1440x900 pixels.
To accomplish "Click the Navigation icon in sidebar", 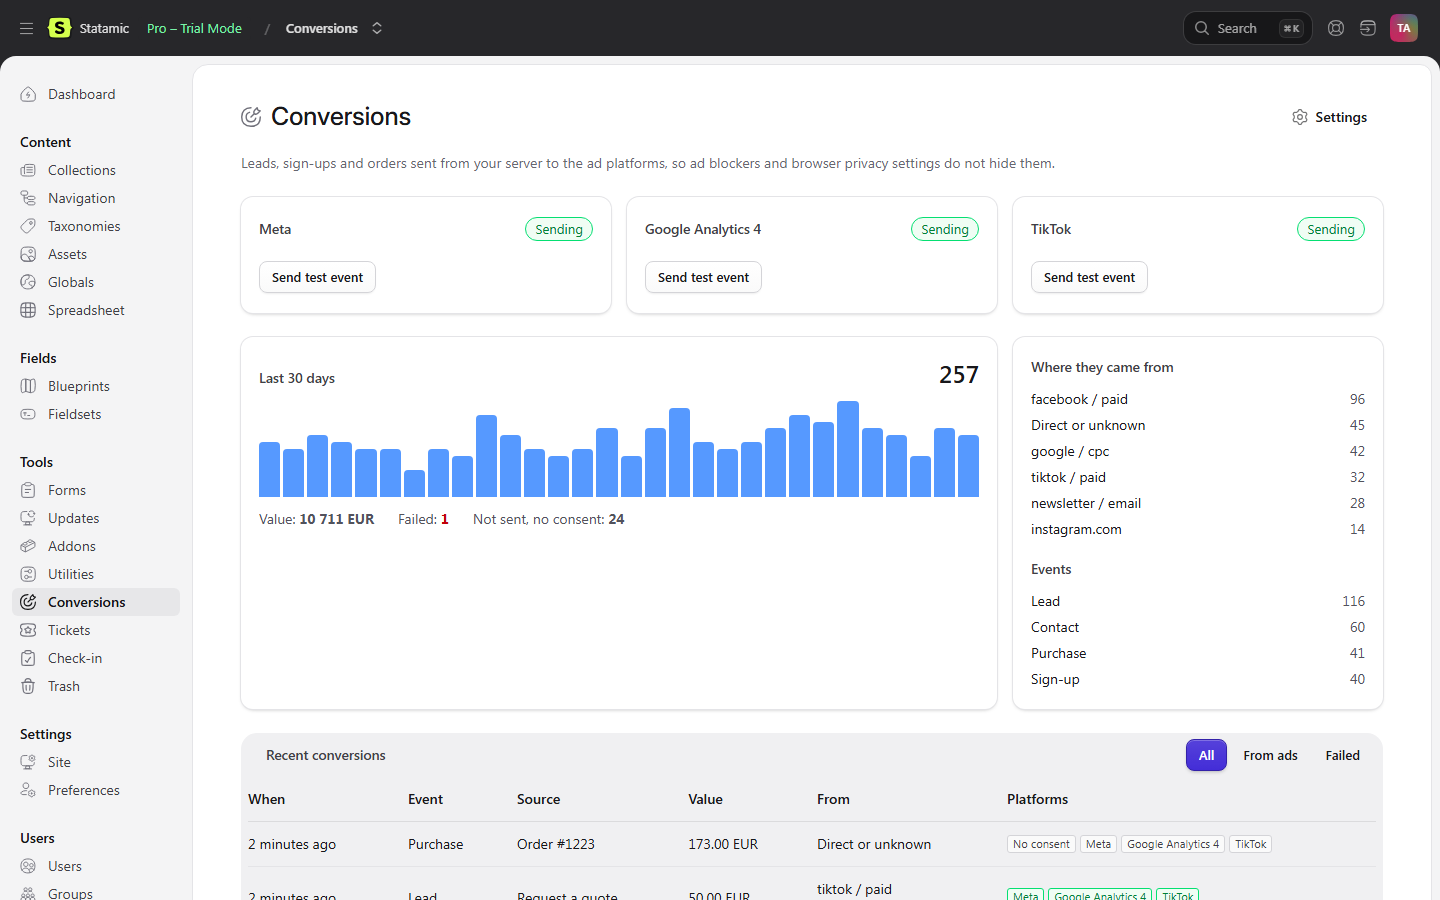I will point(28,198).
